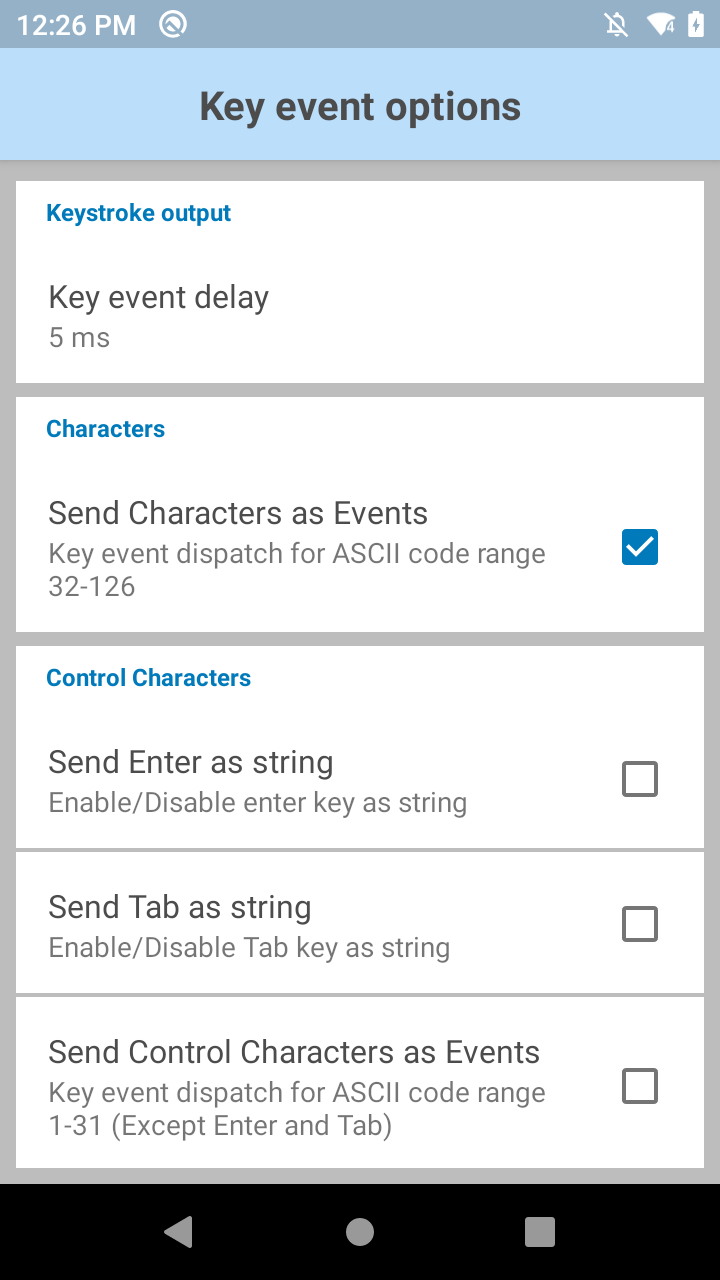
Task: Uncheck Send Characters as Events checkbox
Action: 640,547
